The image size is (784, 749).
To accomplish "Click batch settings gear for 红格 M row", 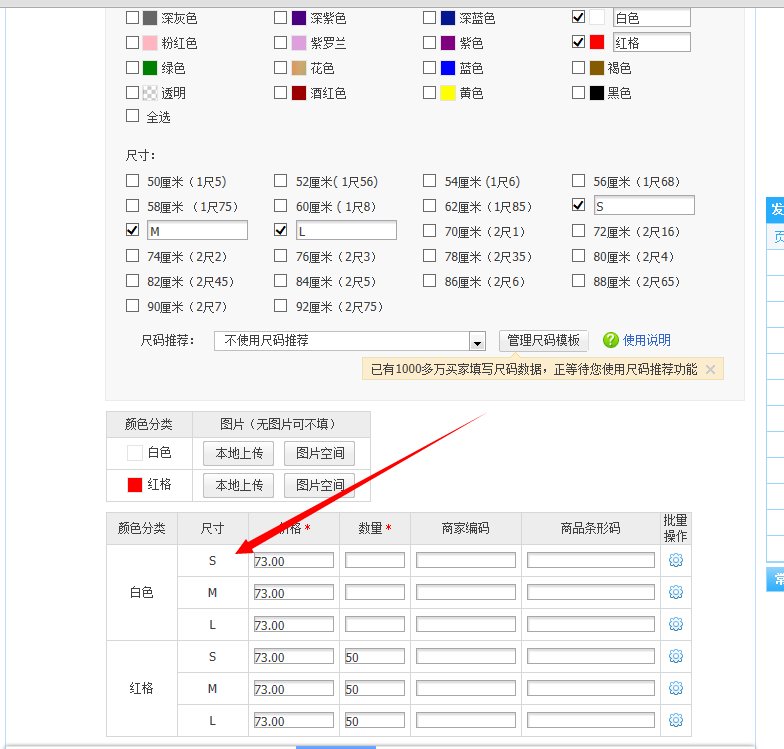I will (x=675, y=688).
